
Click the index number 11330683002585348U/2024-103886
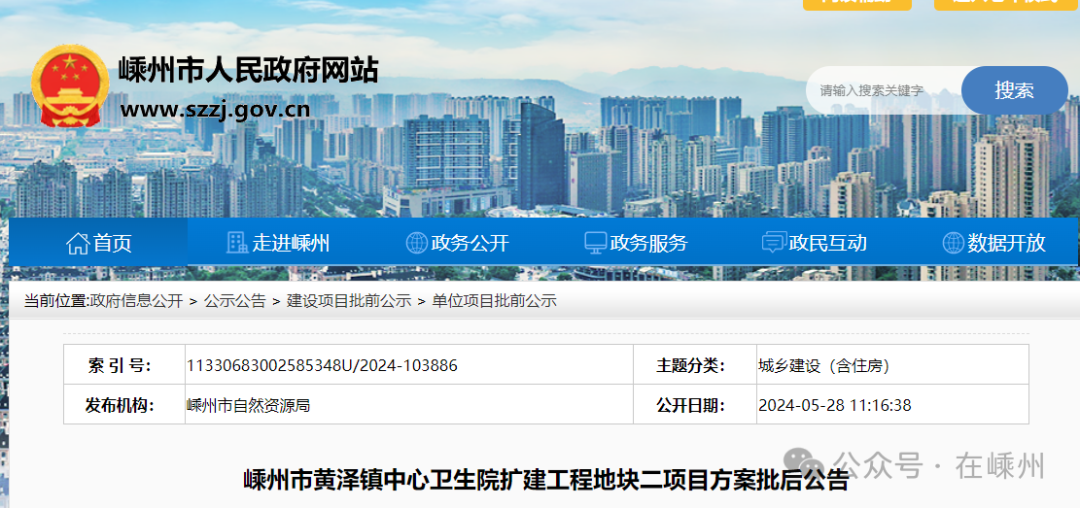click(322, 366)
